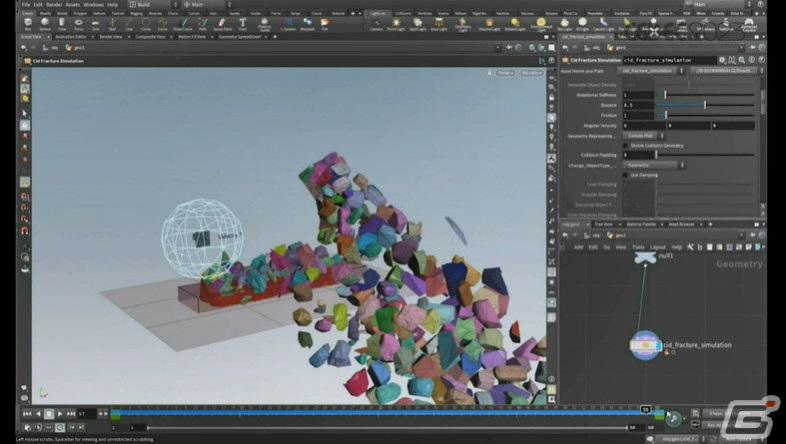Click the cid_fracture_simulation node icon
This screenshot has width=786, height=444.
[x=645, y=345]
